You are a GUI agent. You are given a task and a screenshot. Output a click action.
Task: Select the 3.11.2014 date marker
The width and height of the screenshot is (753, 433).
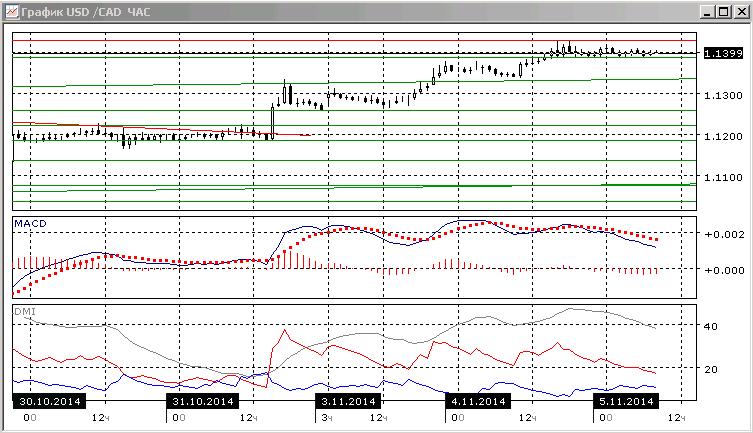[348, 401]
